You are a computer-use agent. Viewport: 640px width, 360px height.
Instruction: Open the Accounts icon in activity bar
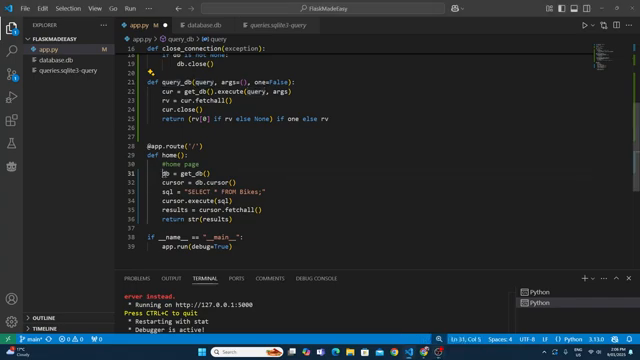11,299
